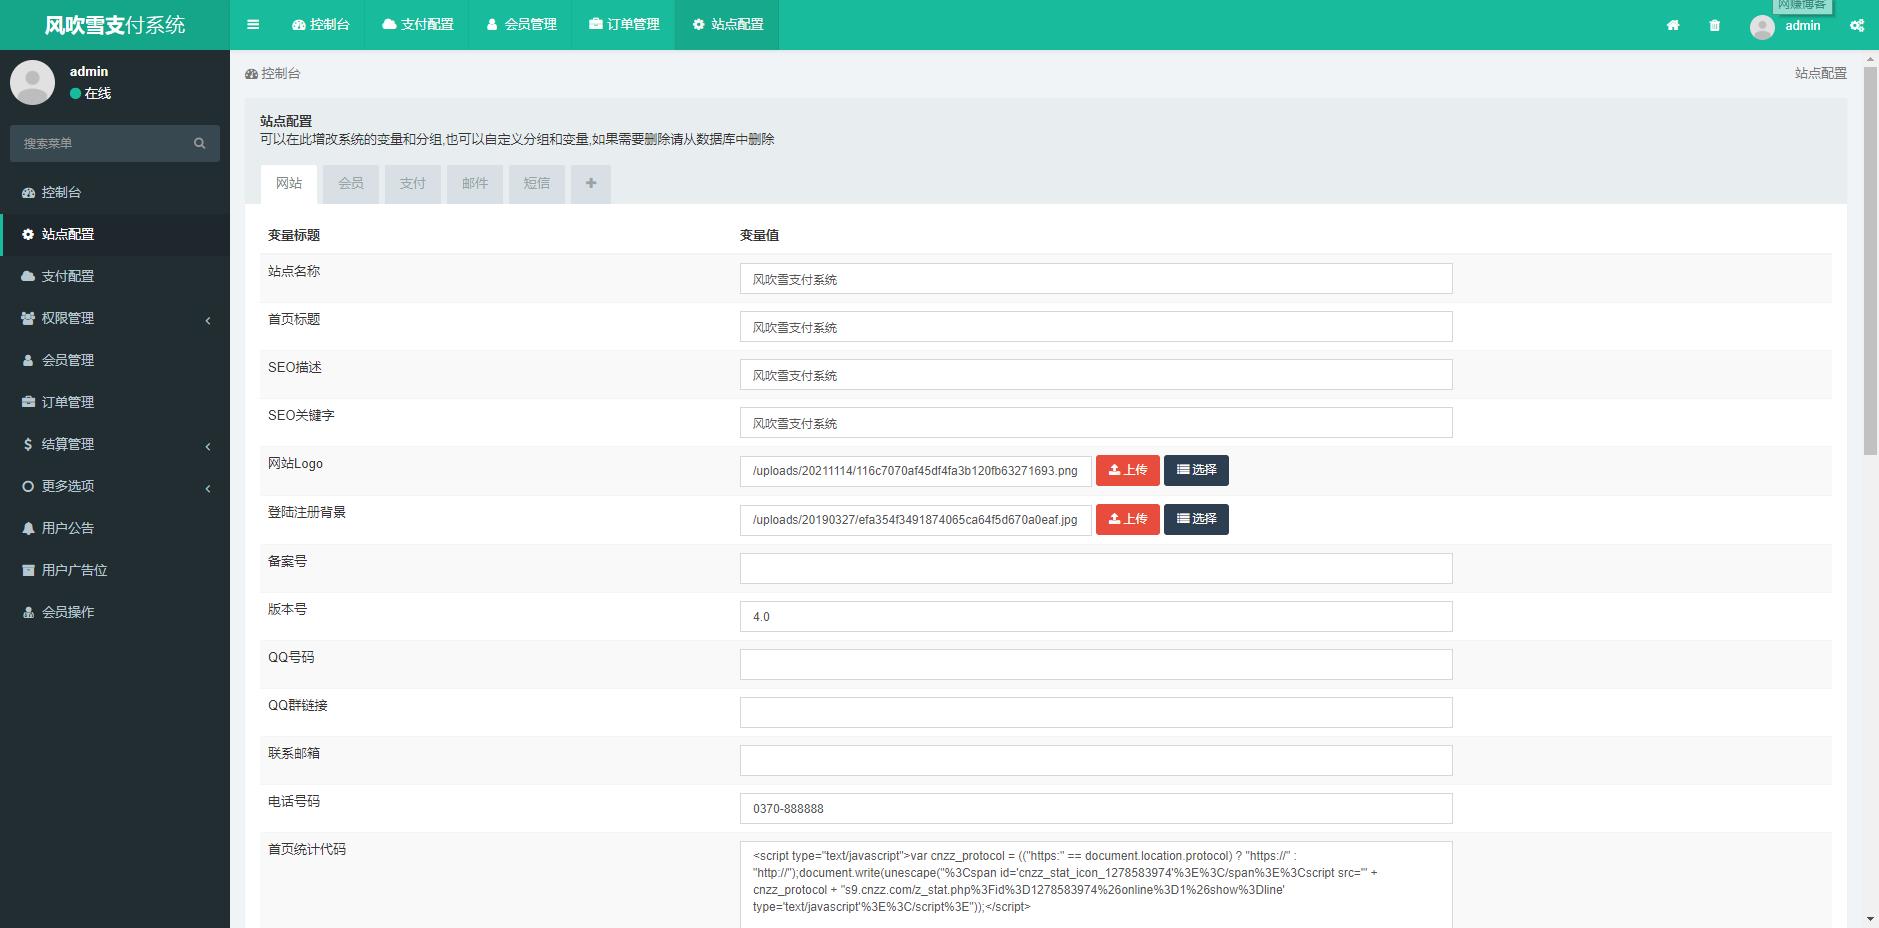Switch to the 会员 config tab
Screen dimensions: 1879x928
(x=351, y=184)
